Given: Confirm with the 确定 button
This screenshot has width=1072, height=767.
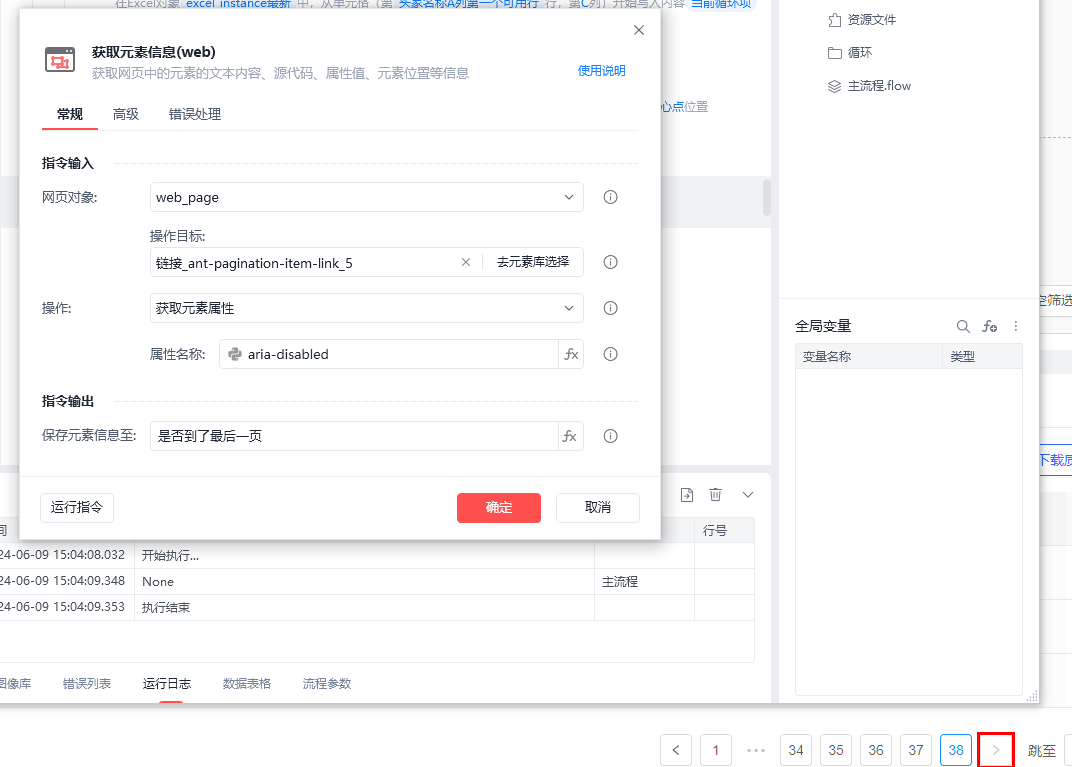Looking at the screenshot, I should pos(498,507).
